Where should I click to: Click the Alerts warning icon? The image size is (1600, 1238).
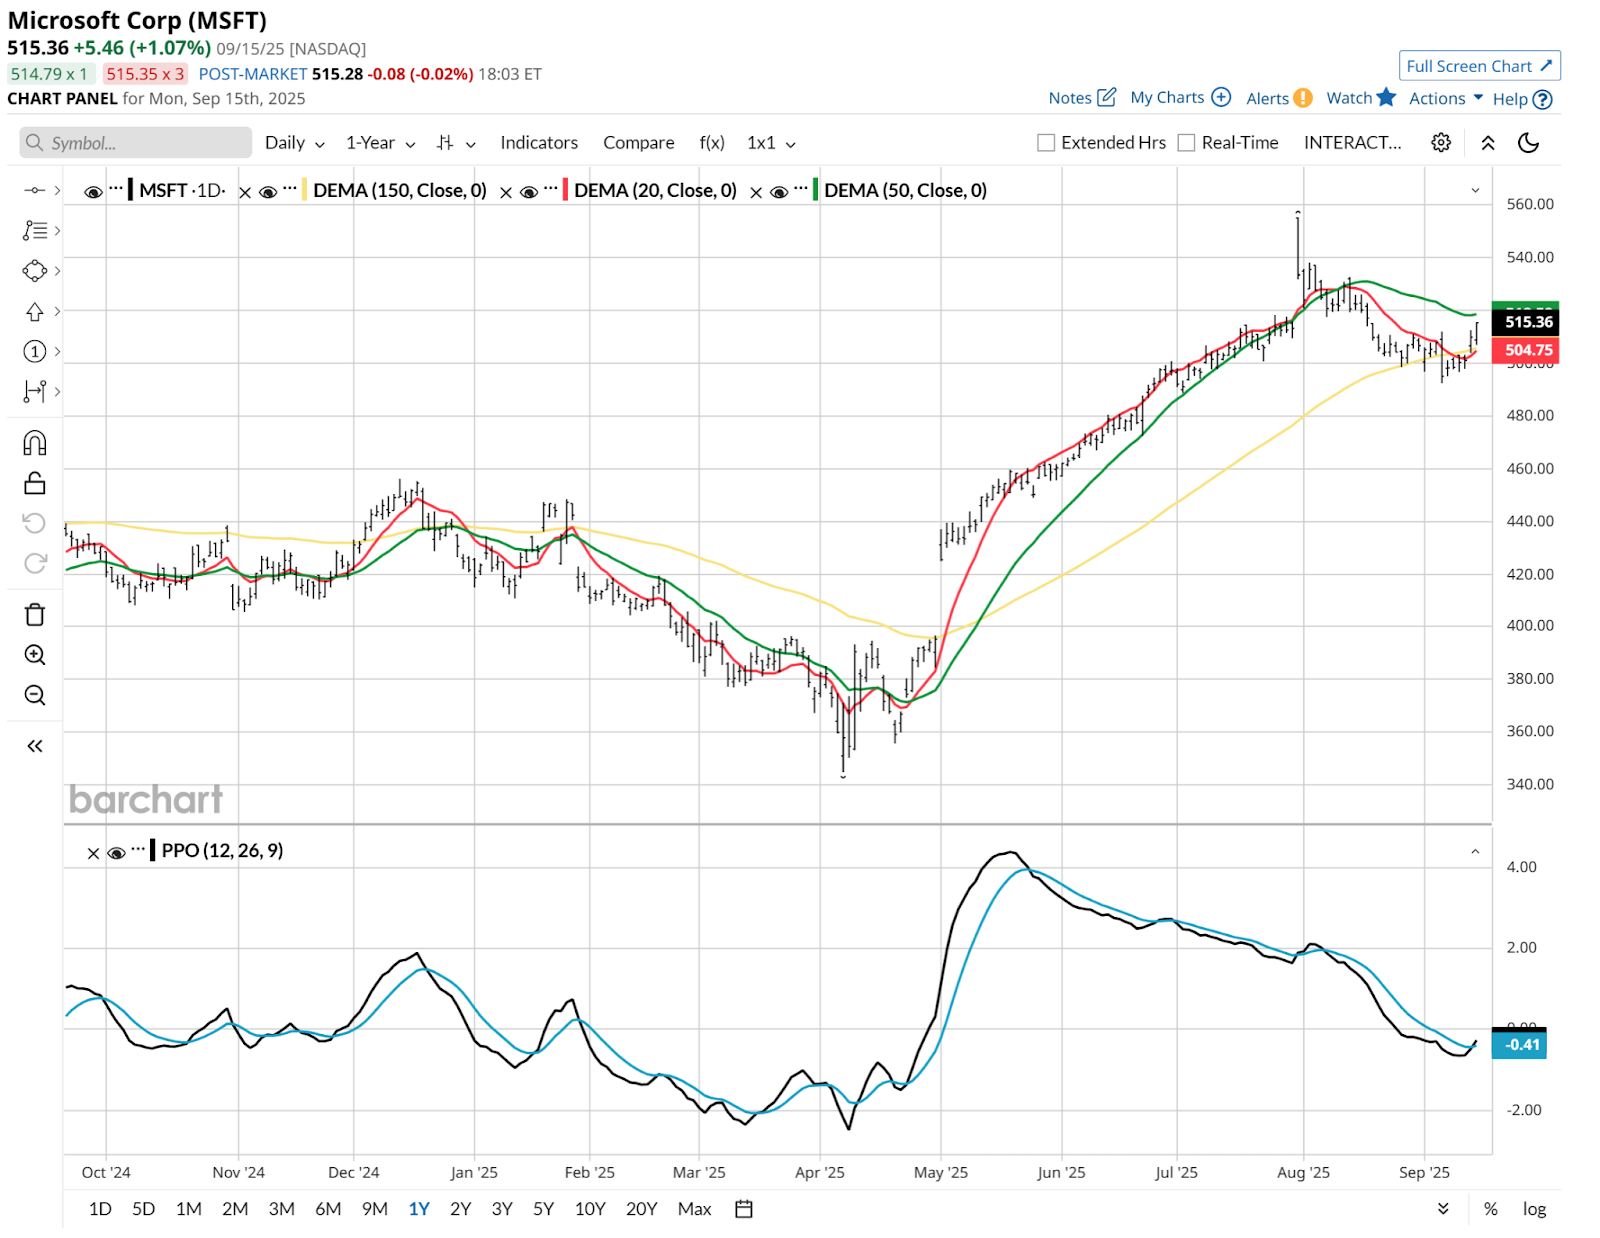coord(1302,98)
